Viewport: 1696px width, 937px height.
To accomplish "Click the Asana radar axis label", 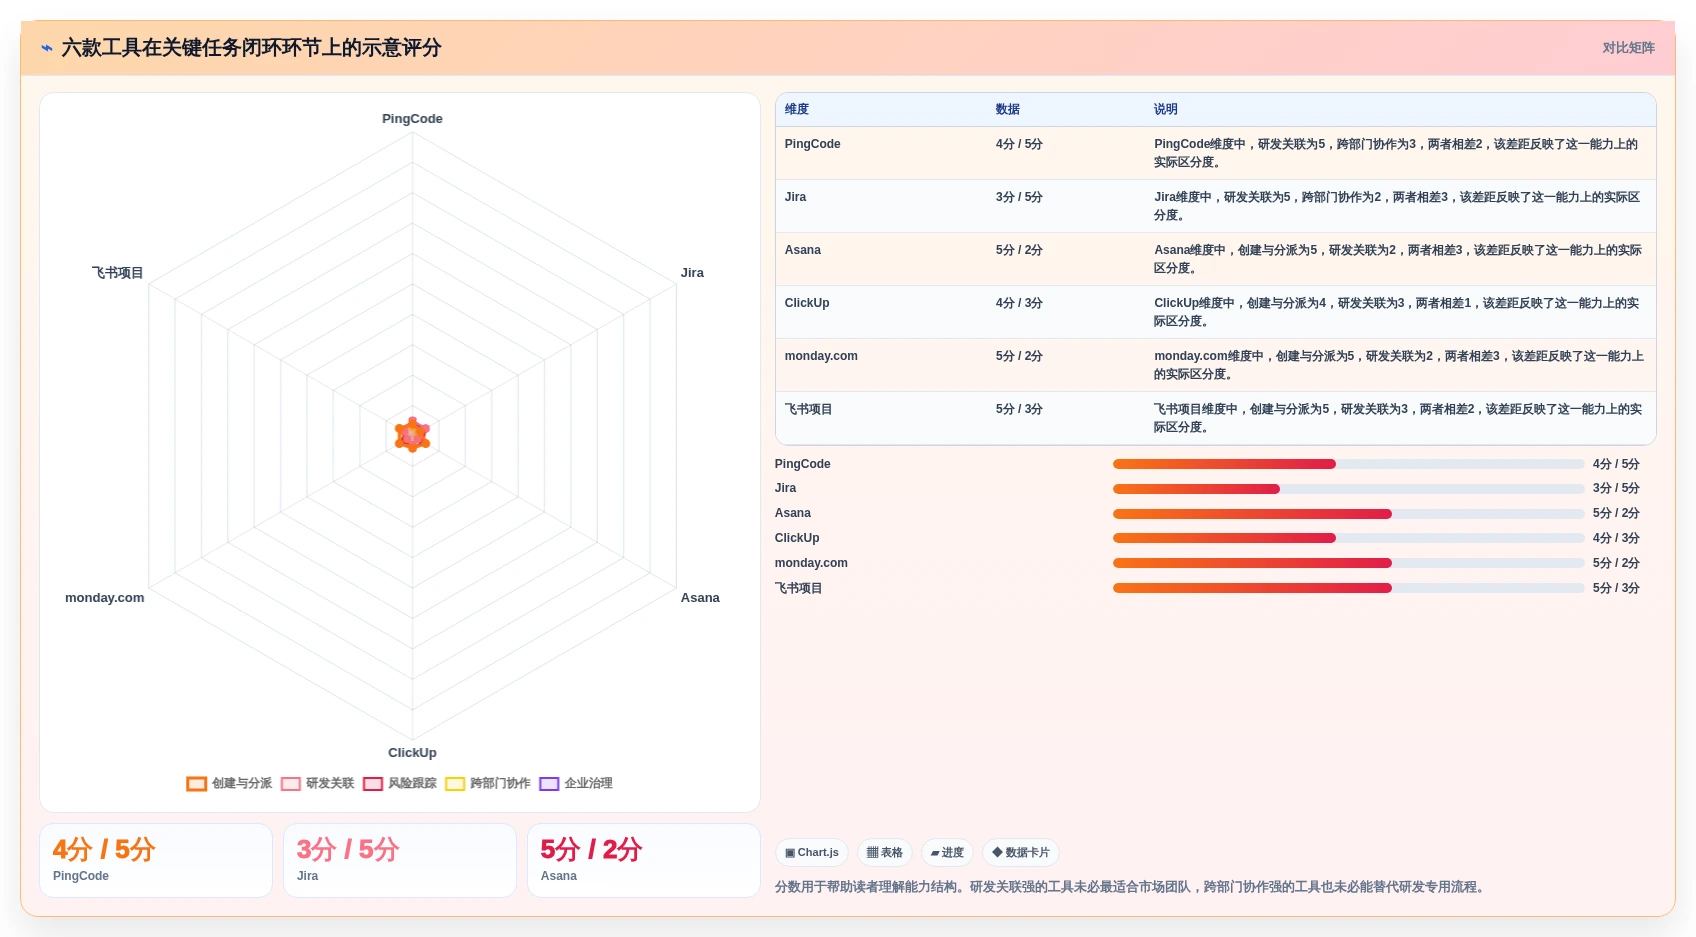I will point(700,598).
